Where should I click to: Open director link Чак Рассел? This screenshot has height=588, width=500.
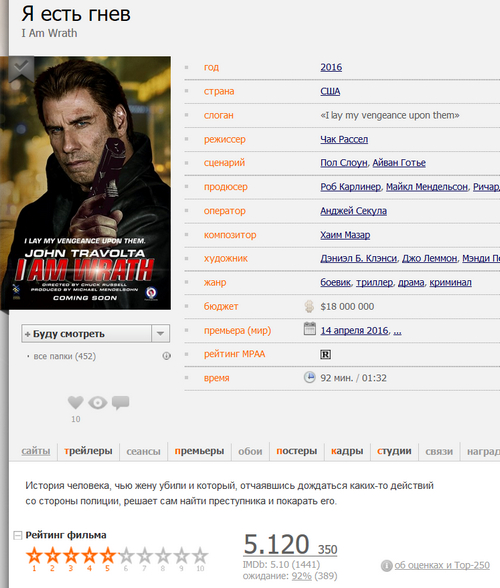point(344,139)
